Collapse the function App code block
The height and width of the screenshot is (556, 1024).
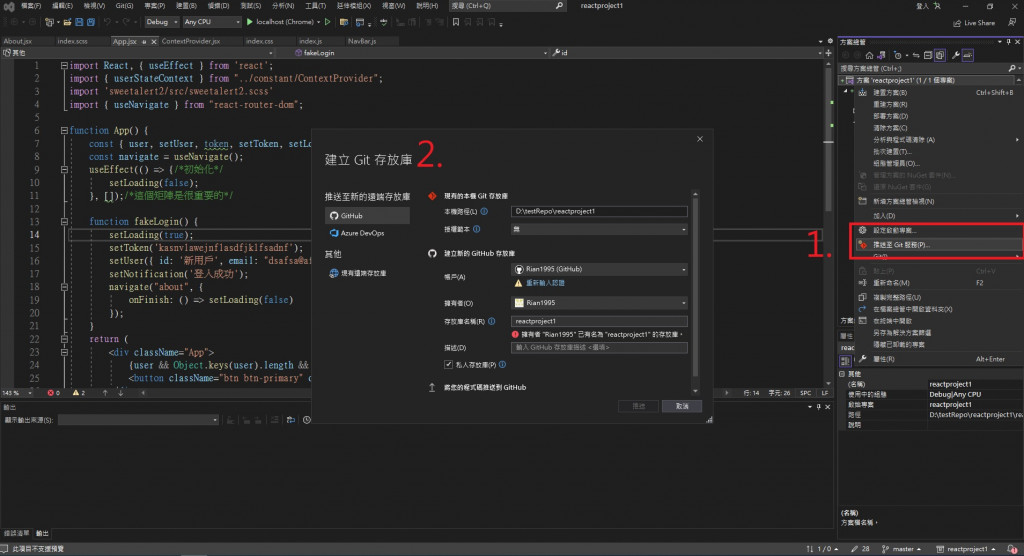(x=64, y=131)
